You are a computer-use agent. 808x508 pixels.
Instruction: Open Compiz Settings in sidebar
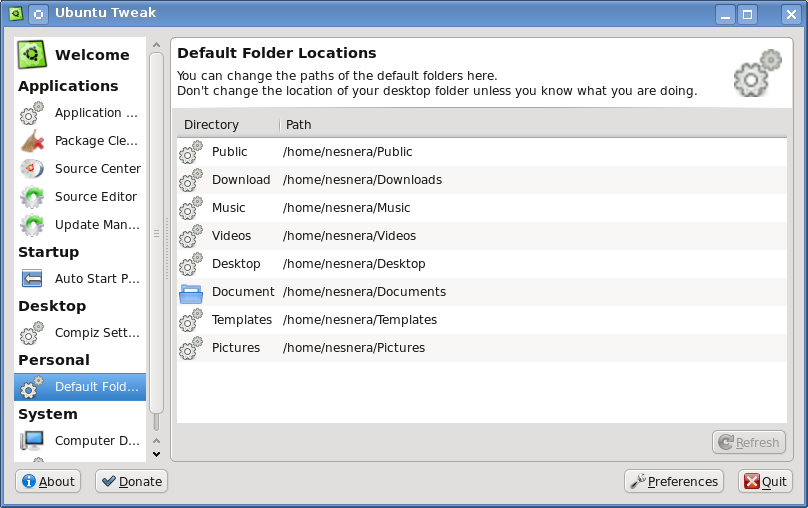pos(96,333)
